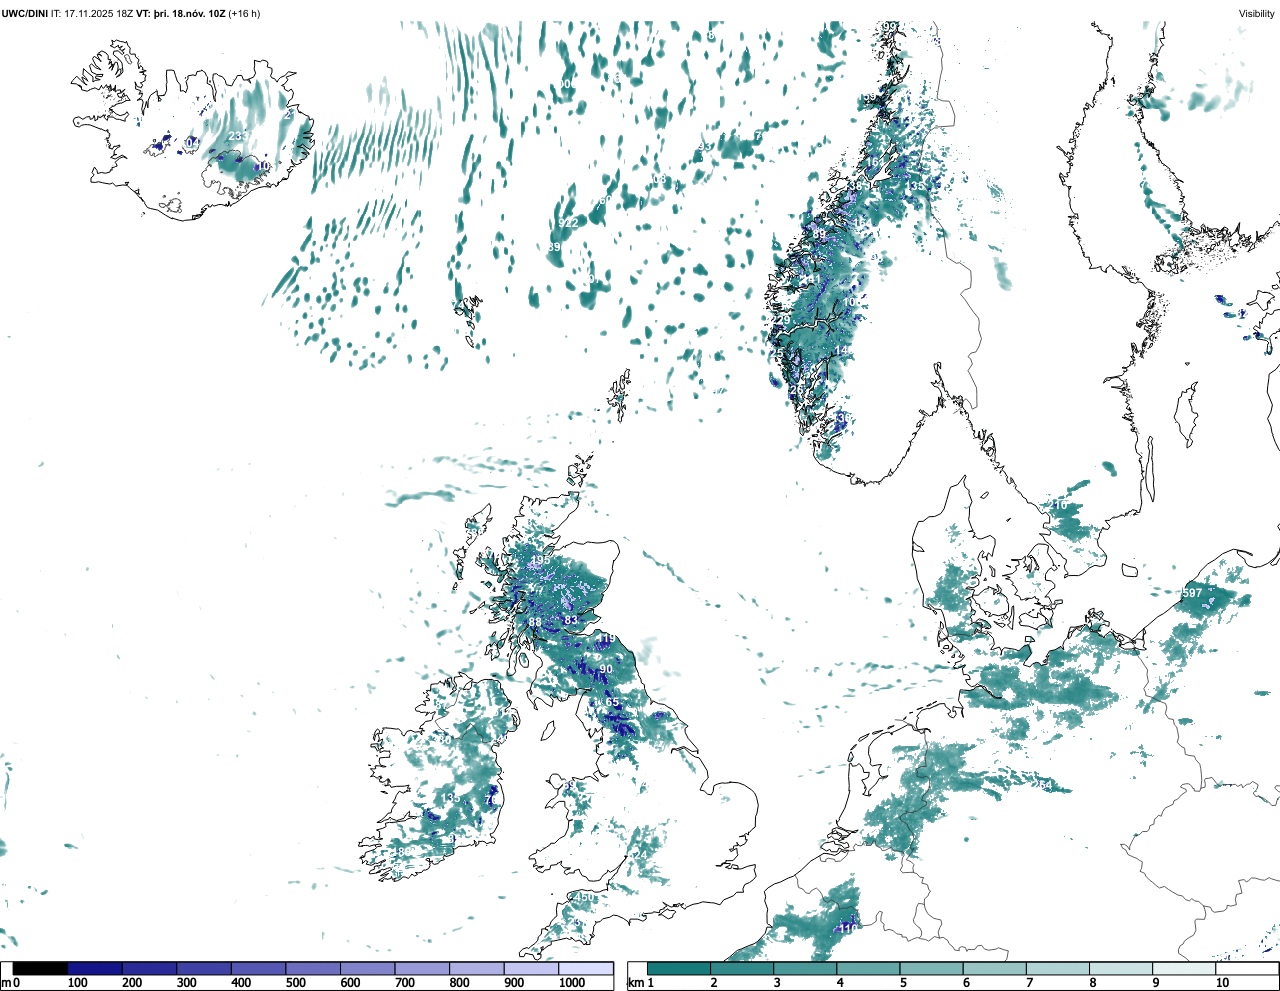This screenshot has width=1280, height=991.
Task: Click the 'km' unit label on the legend
Action: pos(634,983)
